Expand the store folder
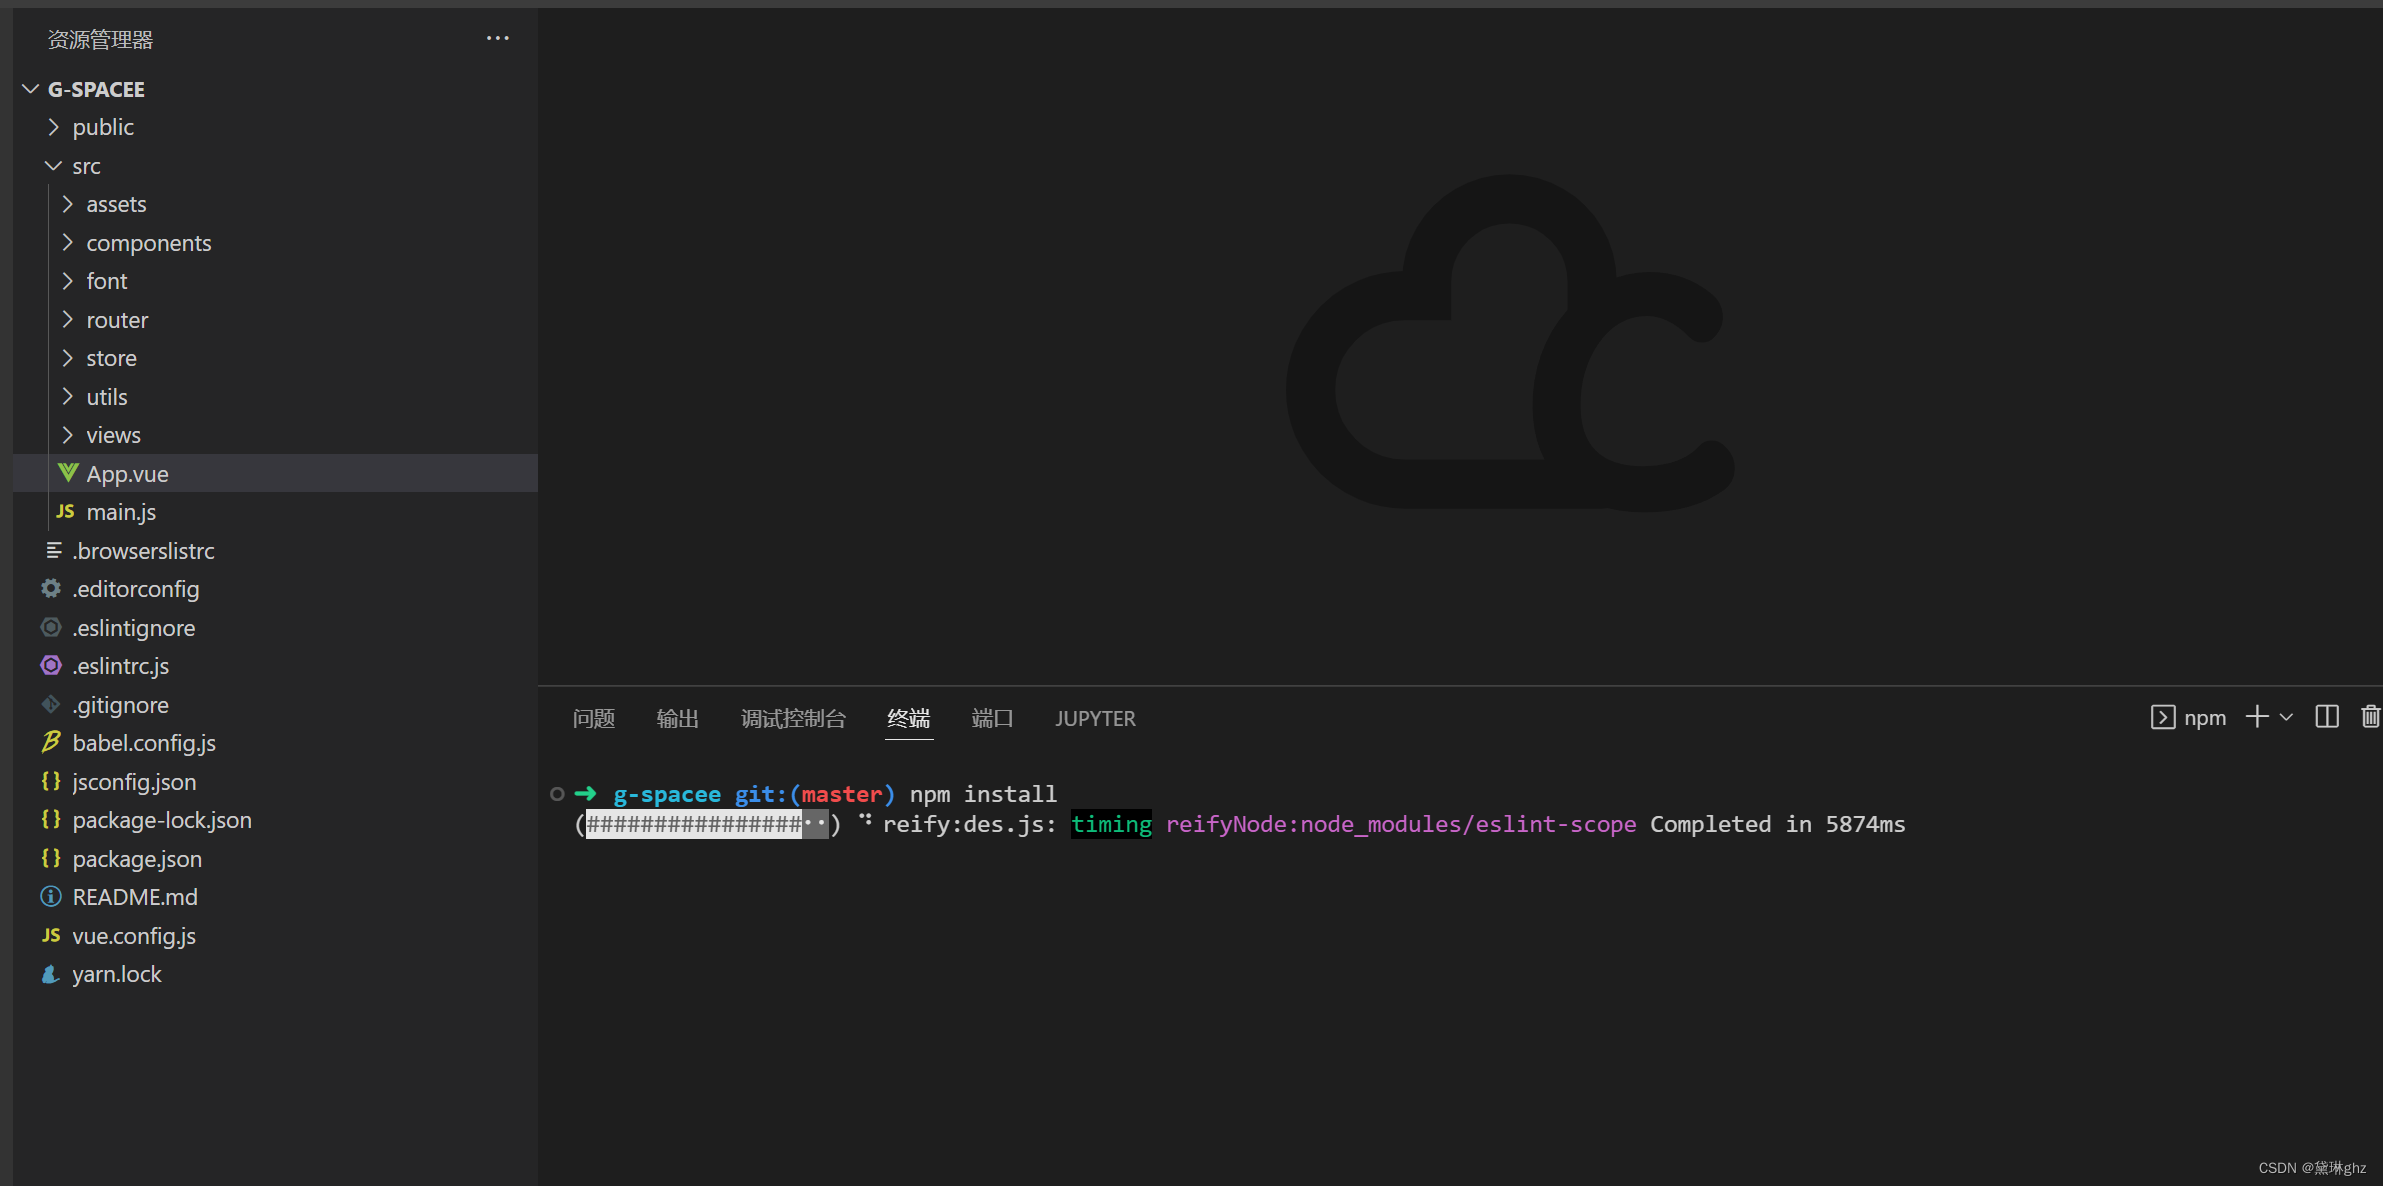 point(68,358)
